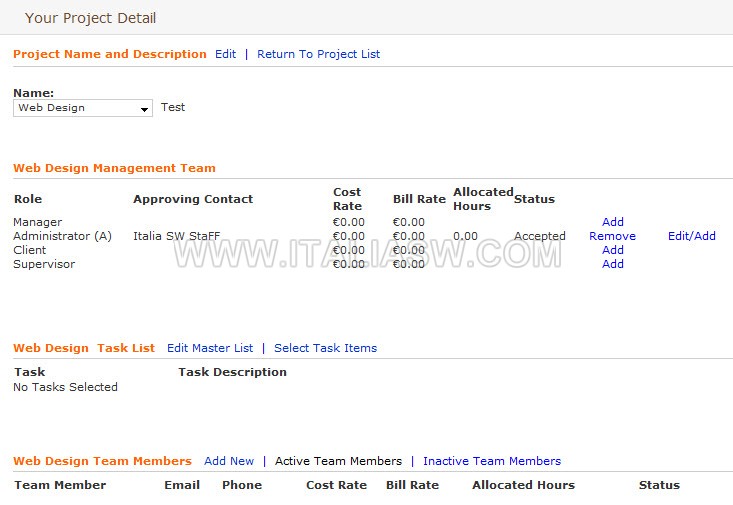Image resolution: width=733 pixels, height=505 pixels.
Task: Open Edit Master List for tasks
Action: [210, 348]
